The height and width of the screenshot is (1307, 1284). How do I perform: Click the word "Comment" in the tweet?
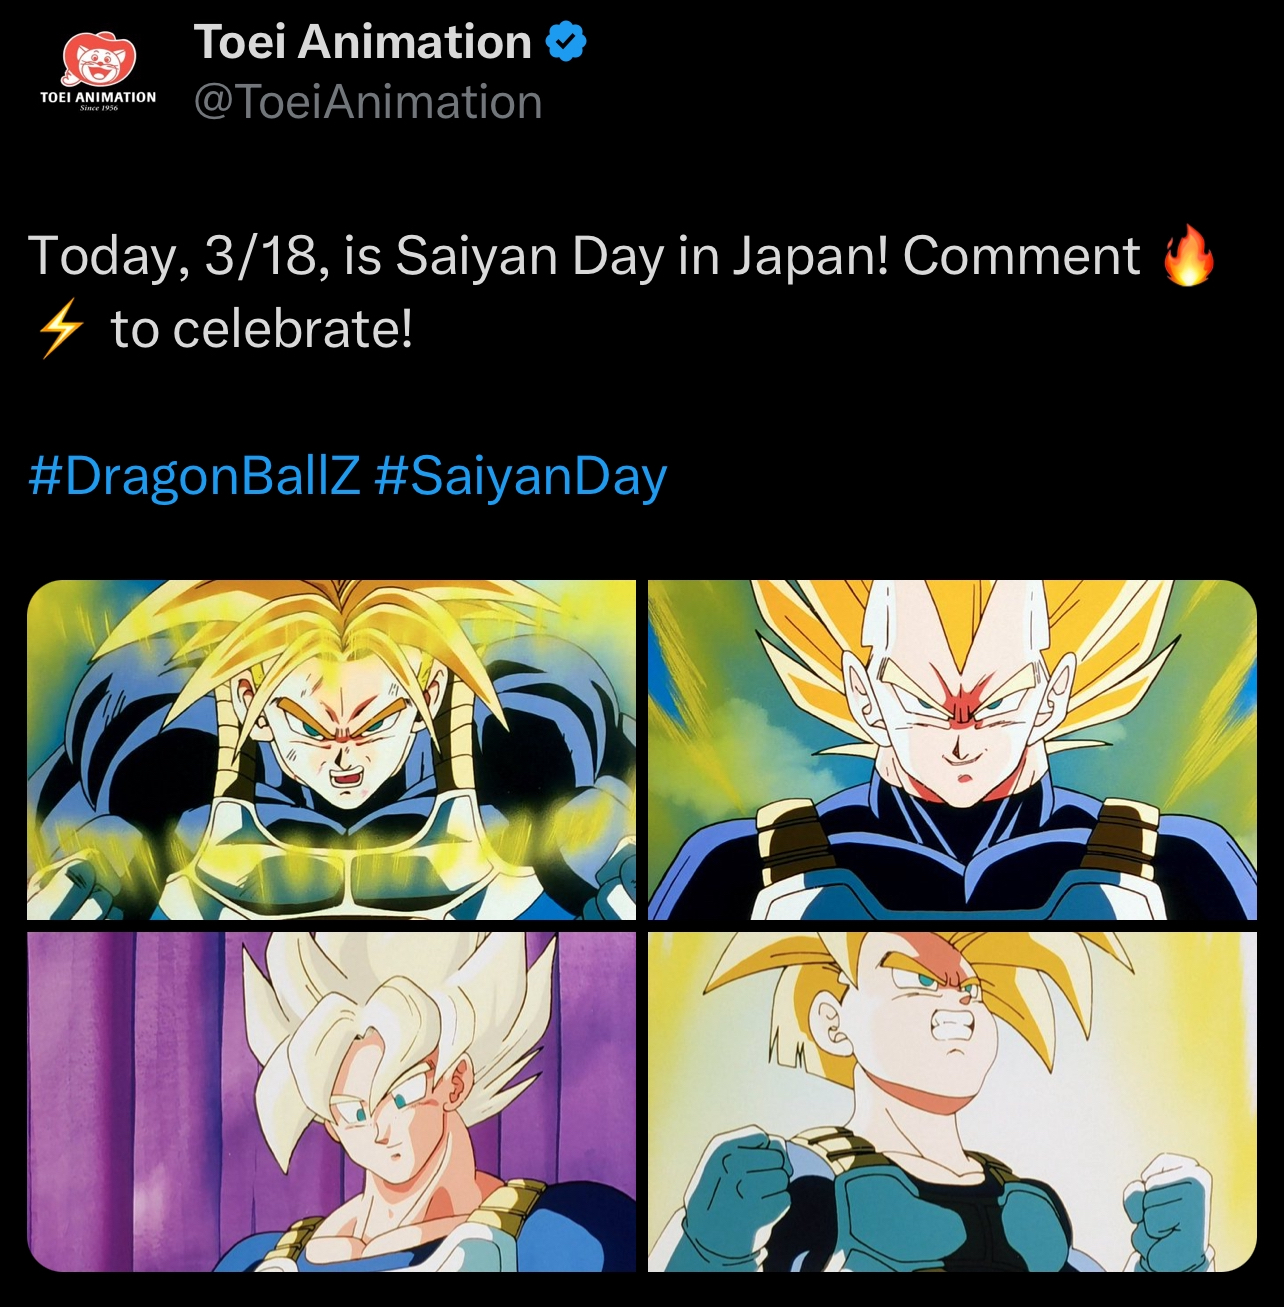click(x=1021, y=256)
